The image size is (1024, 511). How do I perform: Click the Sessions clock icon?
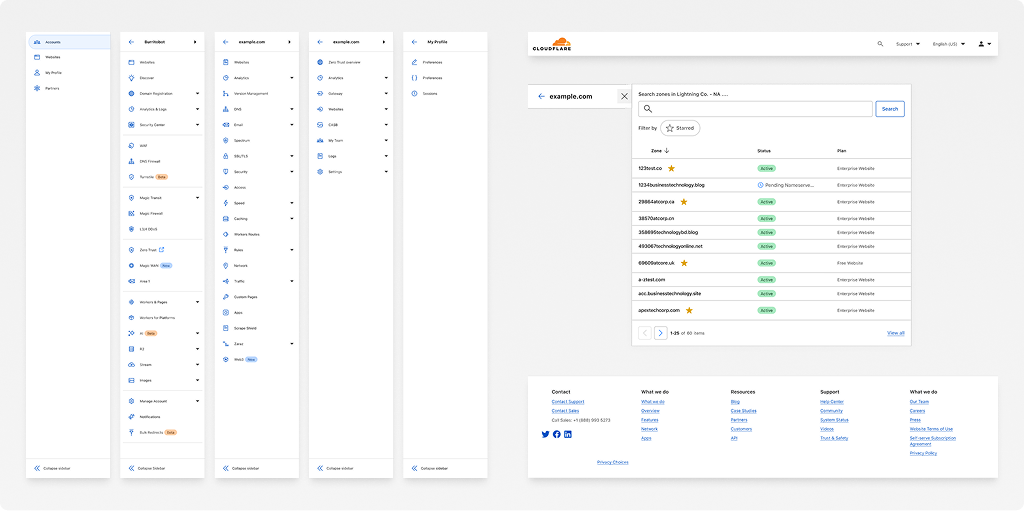coord(414,93)
